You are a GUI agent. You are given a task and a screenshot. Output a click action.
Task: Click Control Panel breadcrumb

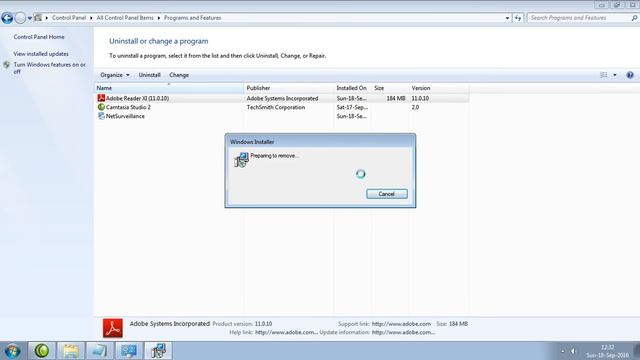coord(69,18)
